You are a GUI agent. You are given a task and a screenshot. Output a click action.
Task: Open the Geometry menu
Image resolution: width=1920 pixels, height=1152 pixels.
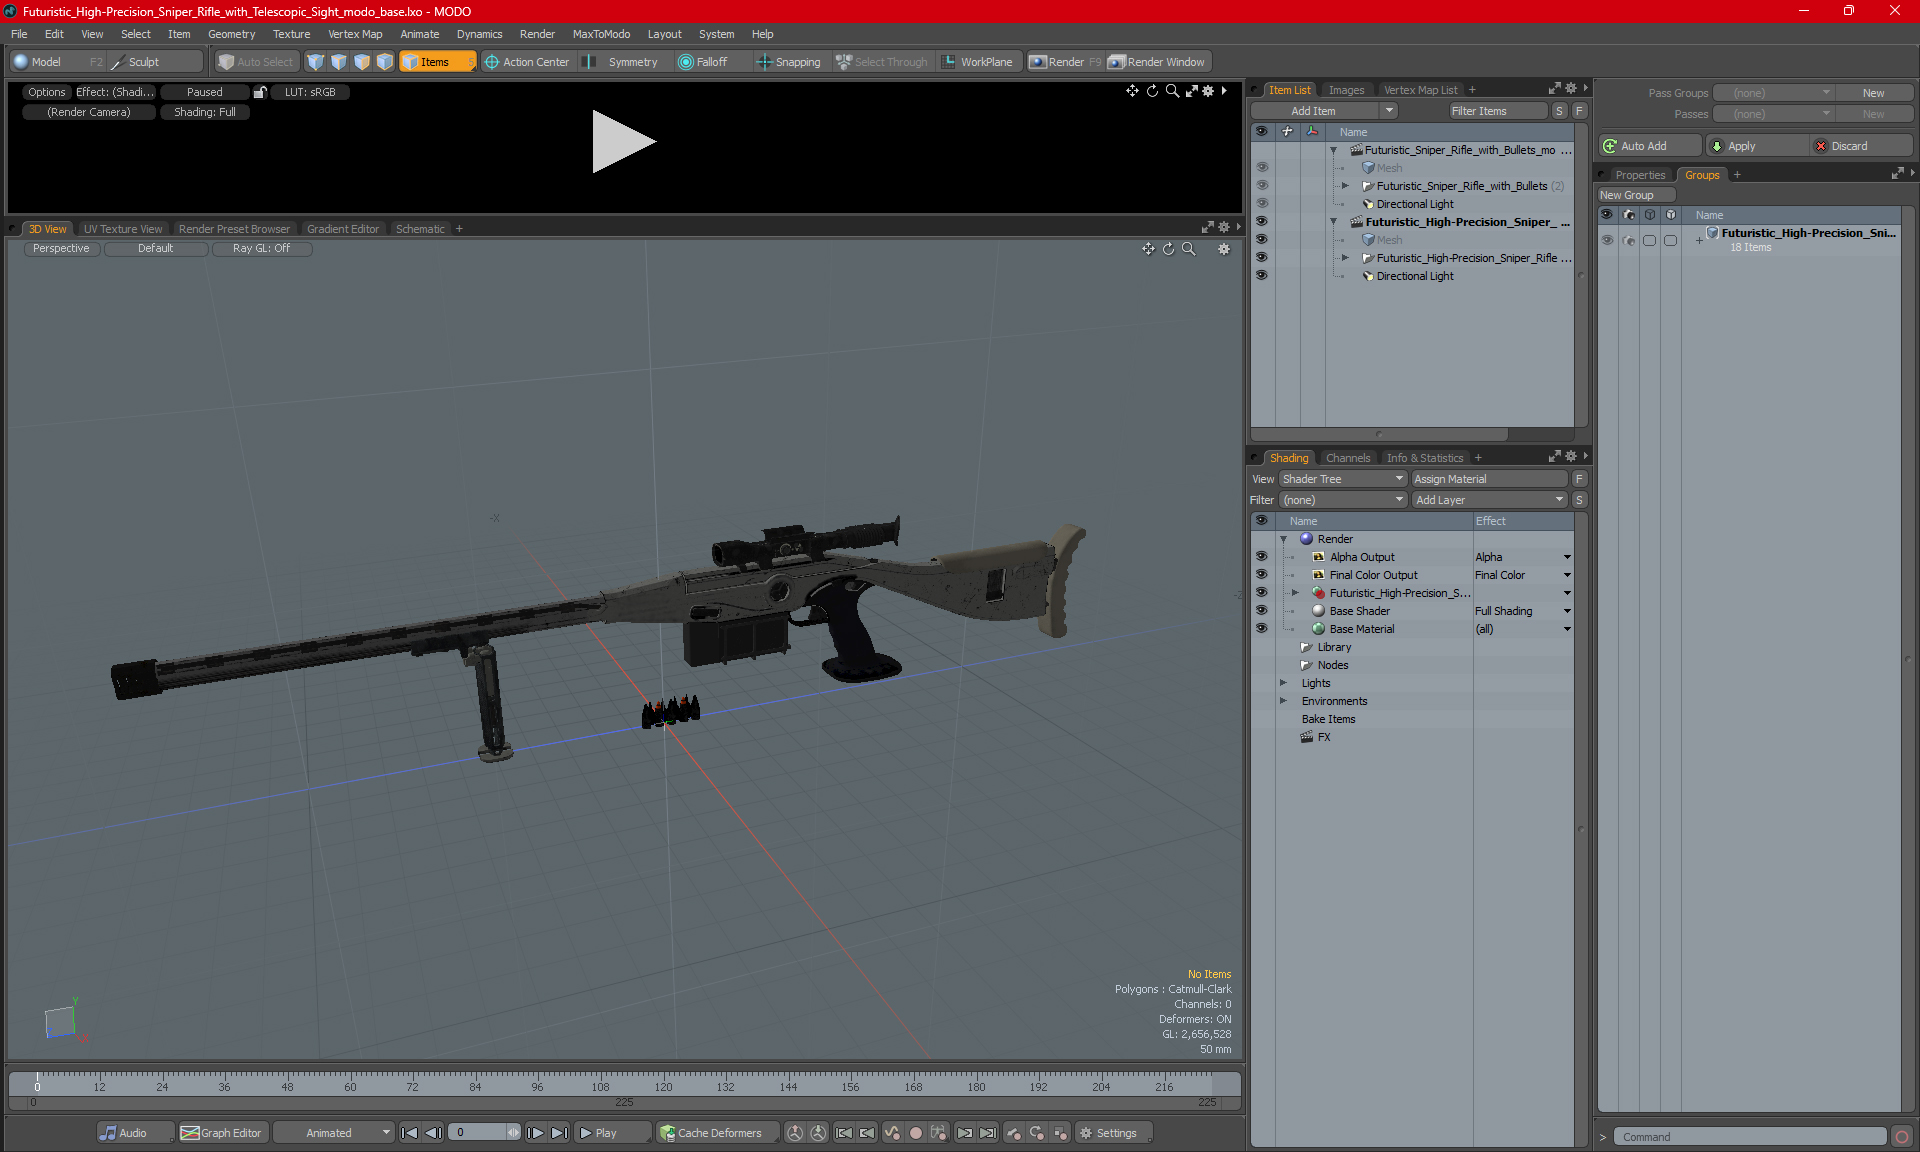231,34
